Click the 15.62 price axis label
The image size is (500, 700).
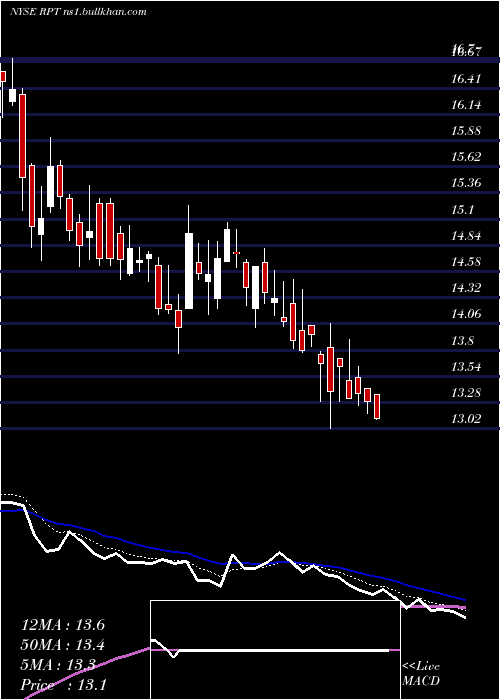point(467,158)
